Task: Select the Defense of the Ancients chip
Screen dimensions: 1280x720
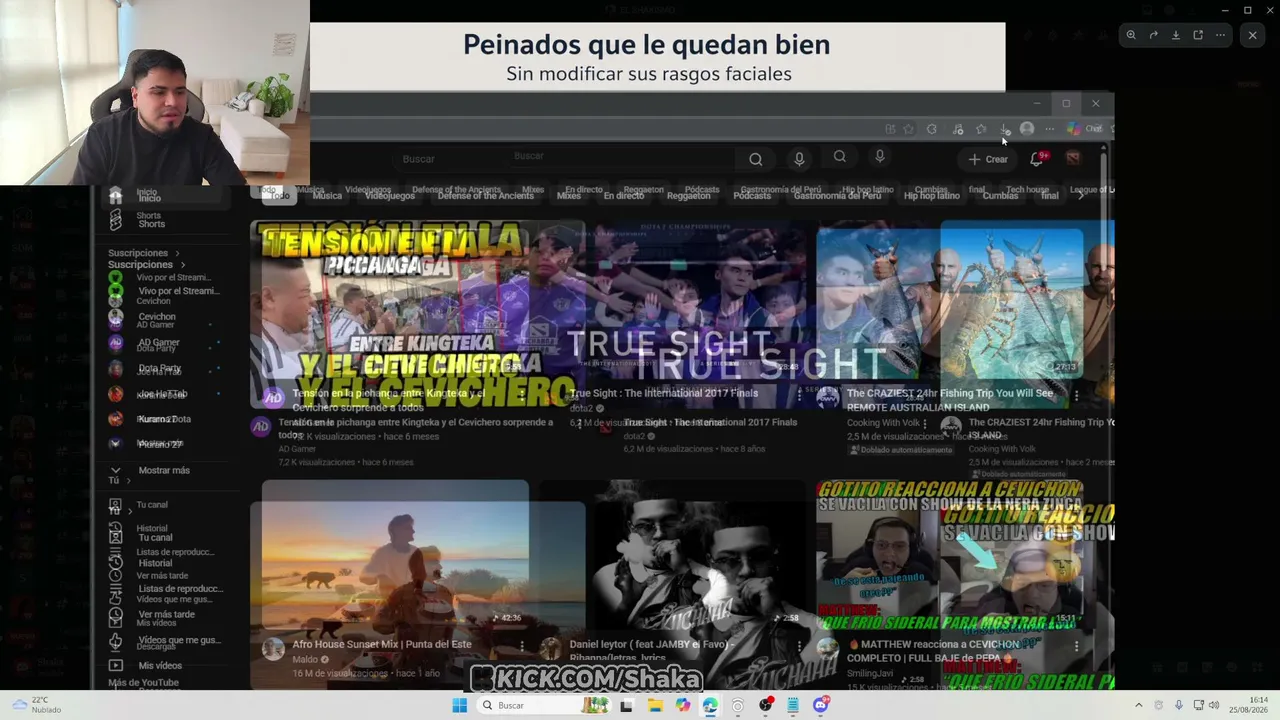Action: point(485,195)
